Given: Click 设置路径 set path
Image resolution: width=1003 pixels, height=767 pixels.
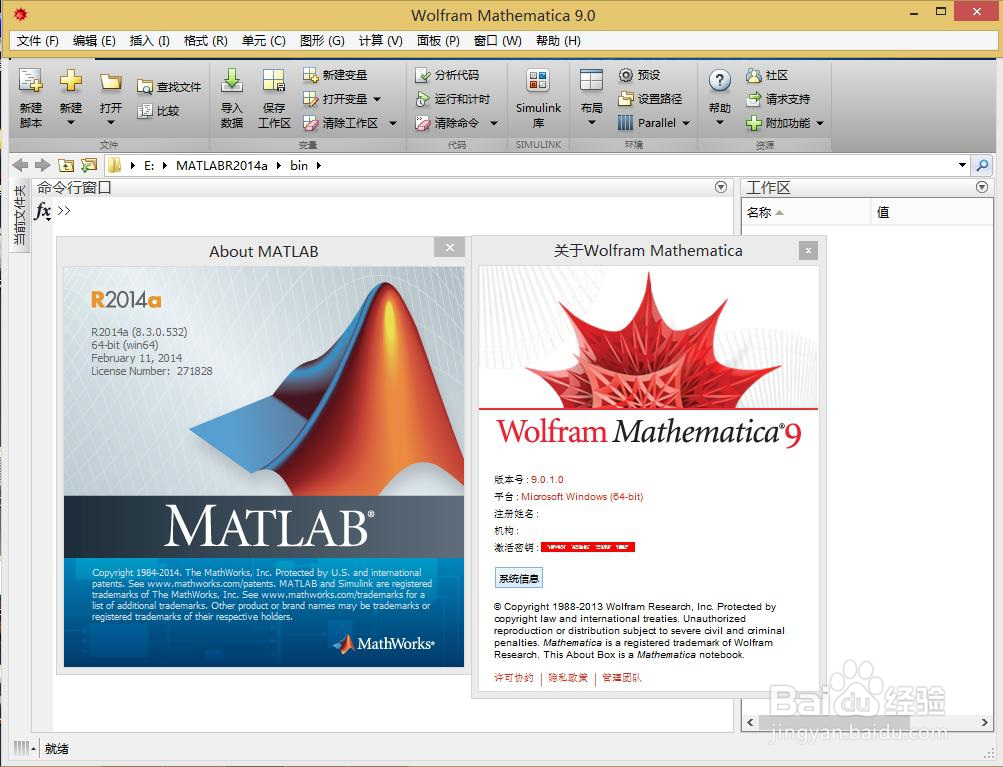Looking at the screenshot, I should [x=650, y=99].
